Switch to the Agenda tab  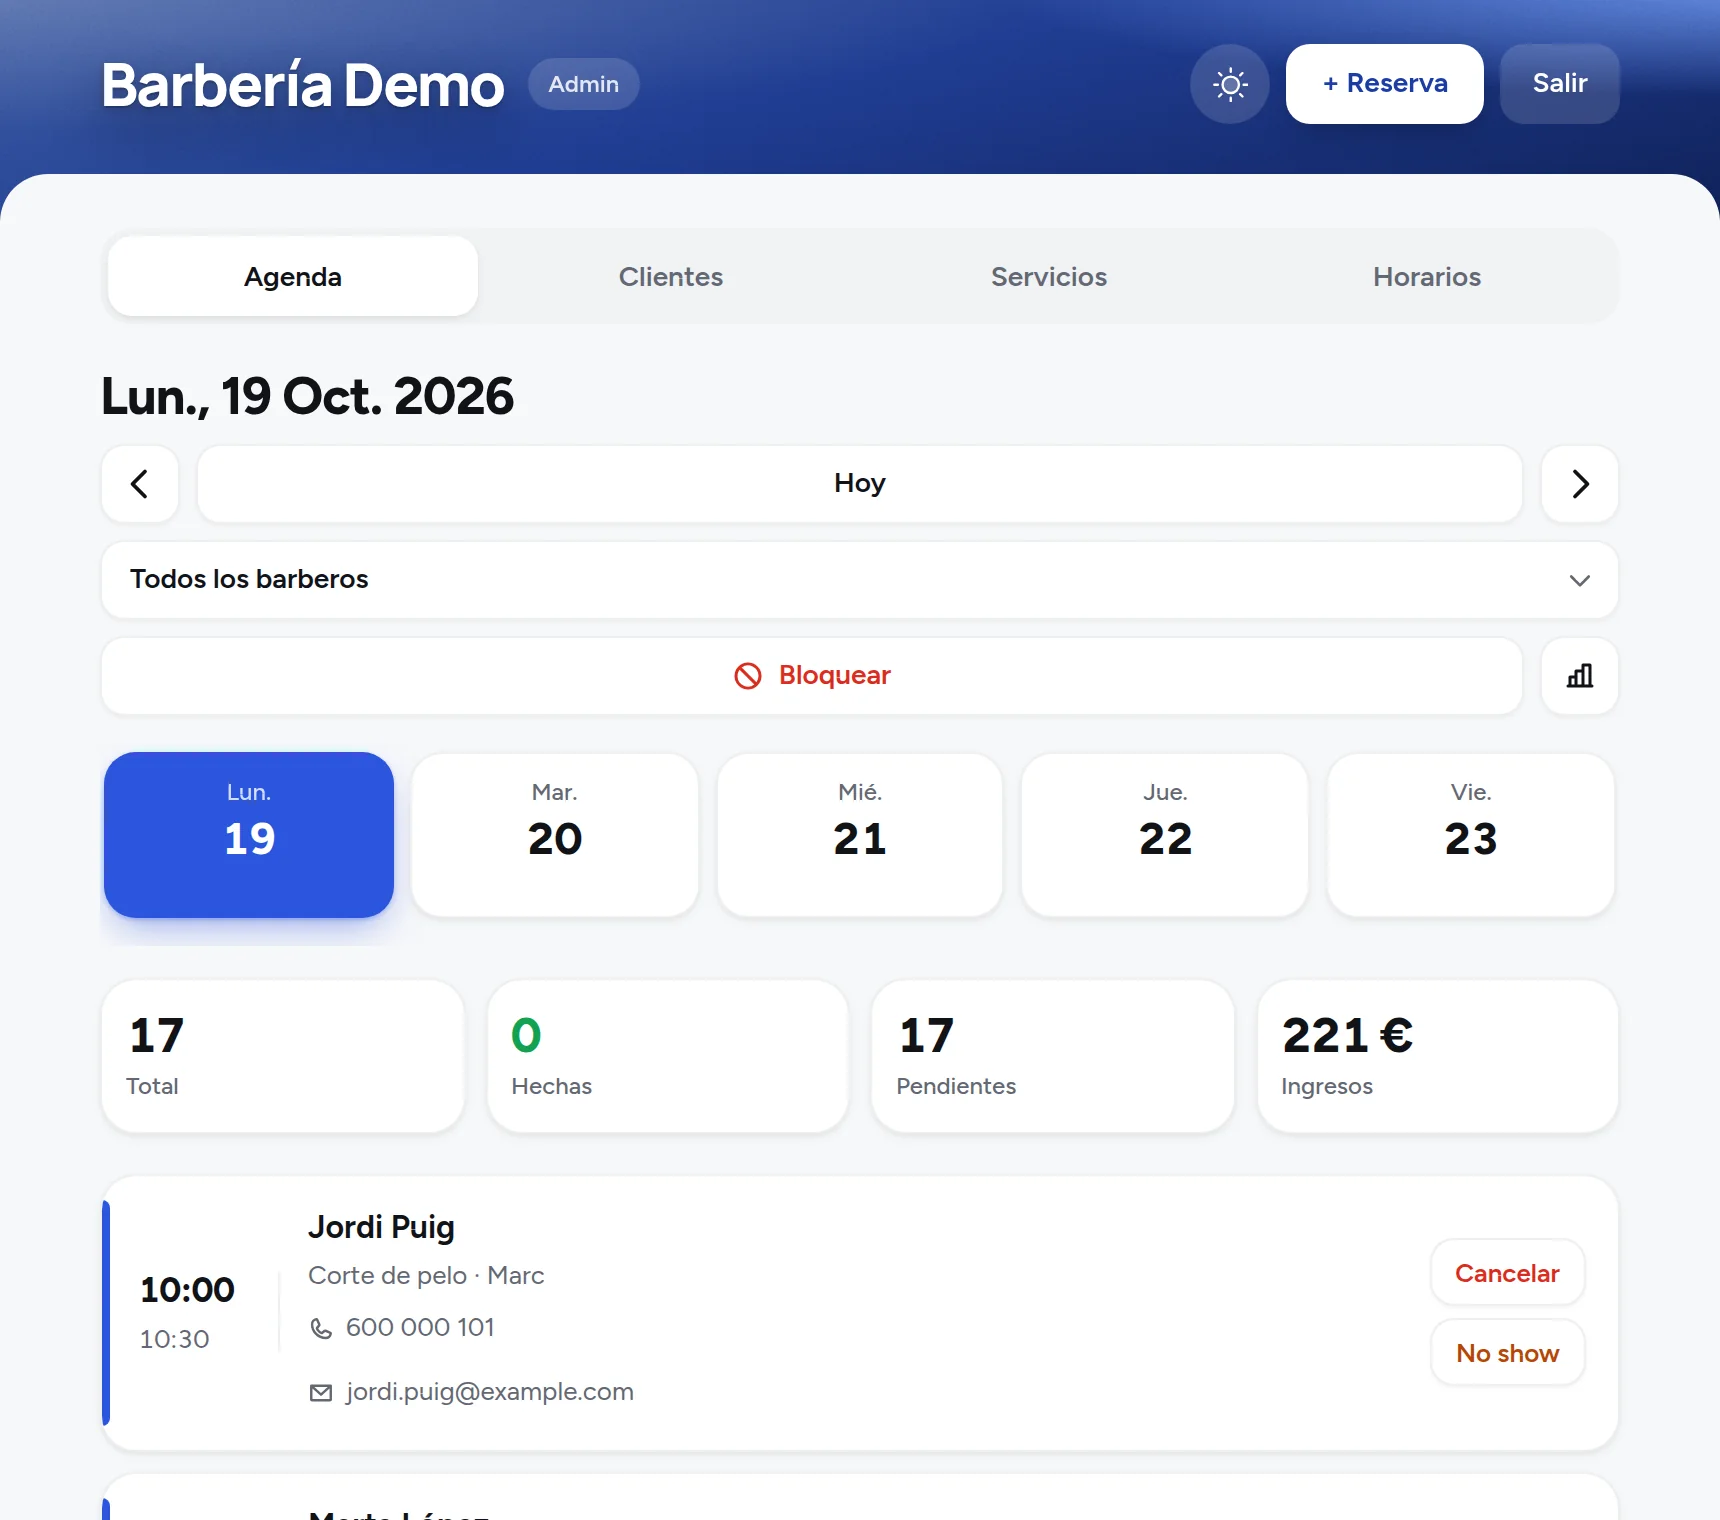(x=293, y=277)
